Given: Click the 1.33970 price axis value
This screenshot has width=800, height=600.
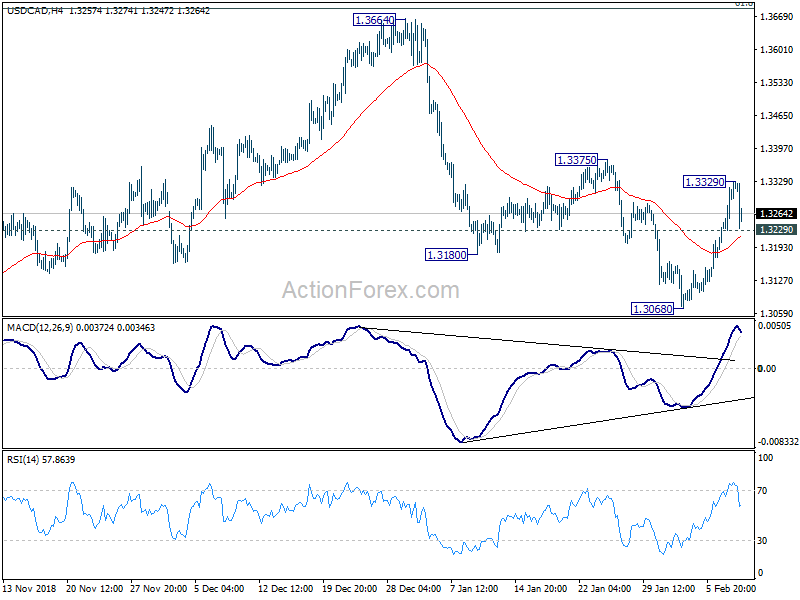Looking at the screenshot, I should [x=777, y=148].
